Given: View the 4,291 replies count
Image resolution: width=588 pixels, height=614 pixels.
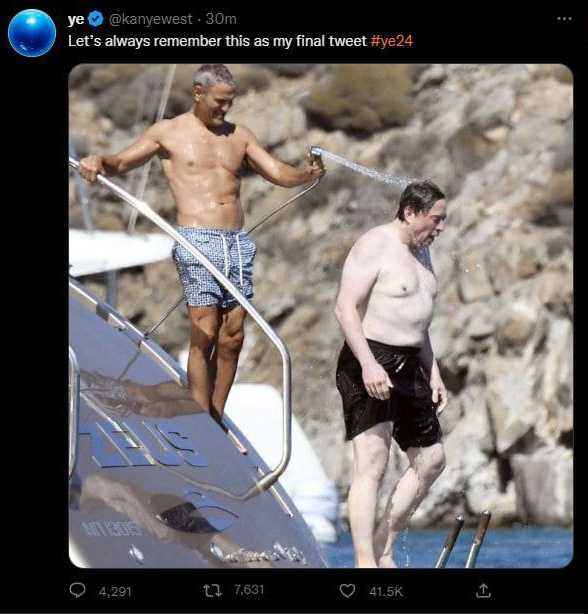Looking at the screenshot, I should 115,591.
